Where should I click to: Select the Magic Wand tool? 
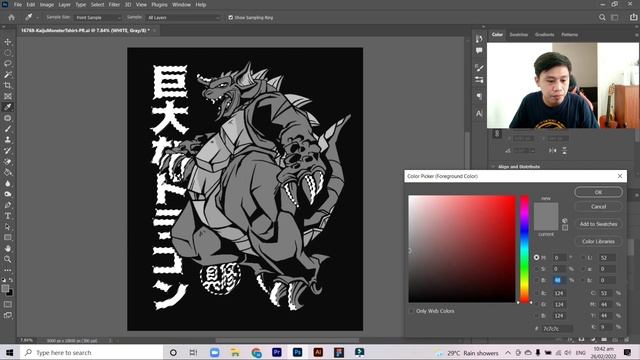pyautogui.click(x=8, y=75)
